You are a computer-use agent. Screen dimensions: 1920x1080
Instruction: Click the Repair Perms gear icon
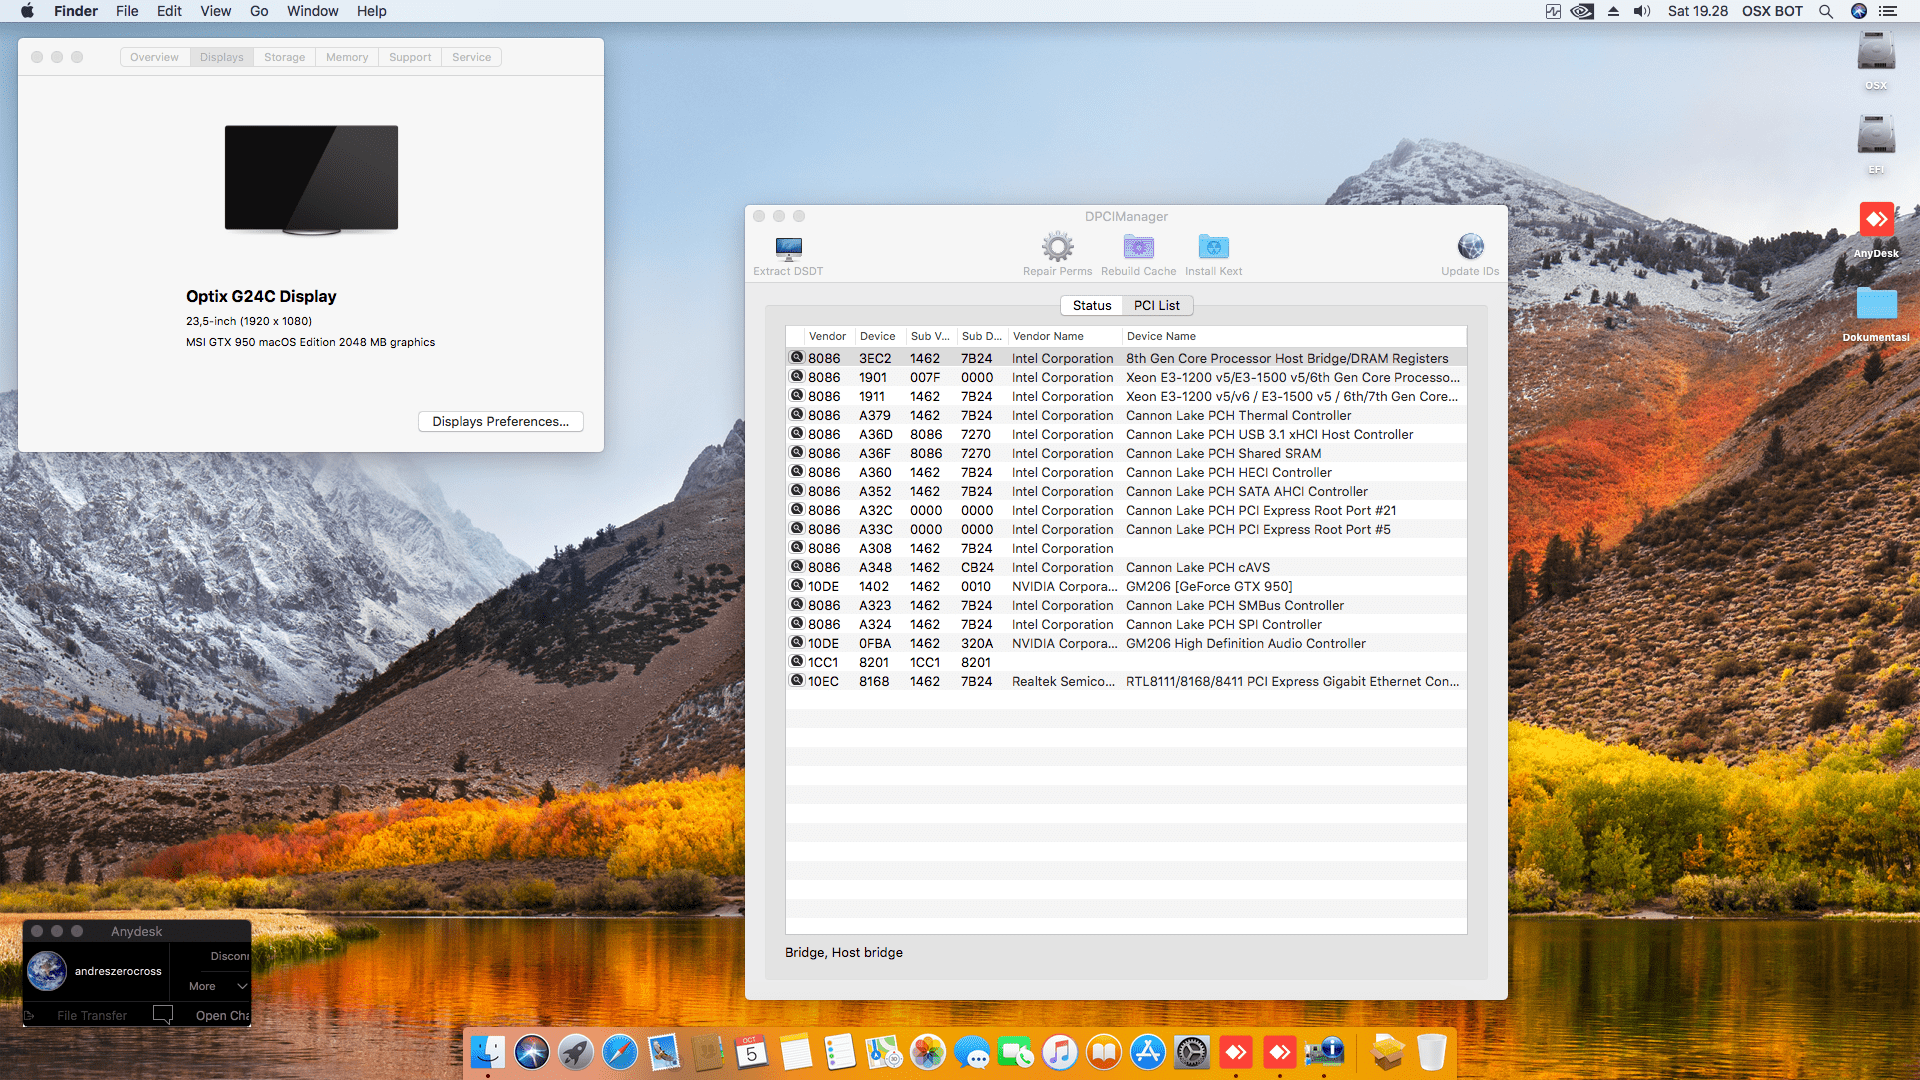pyautogui.click(x=1057, y=247)
